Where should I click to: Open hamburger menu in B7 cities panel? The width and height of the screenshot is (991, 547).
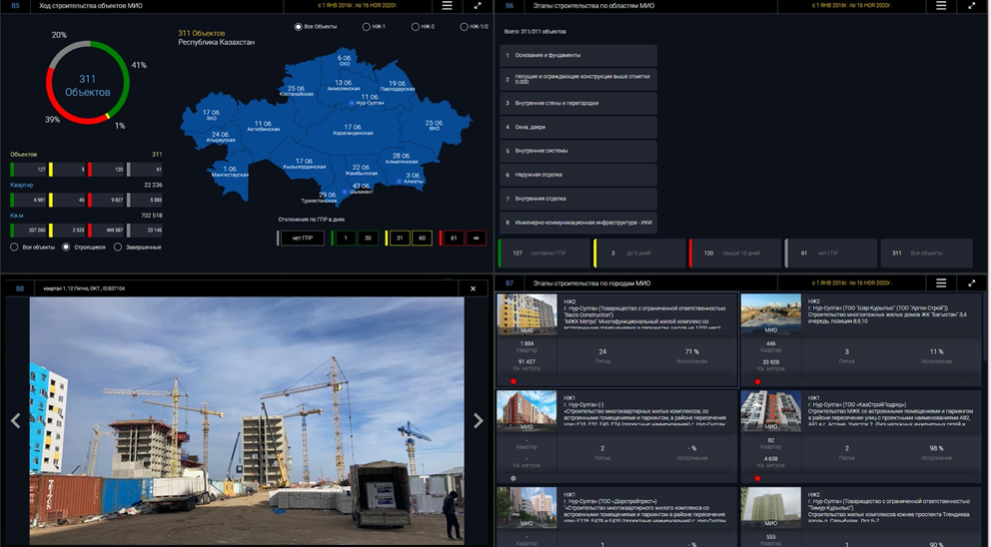click(x=941, y=284)
